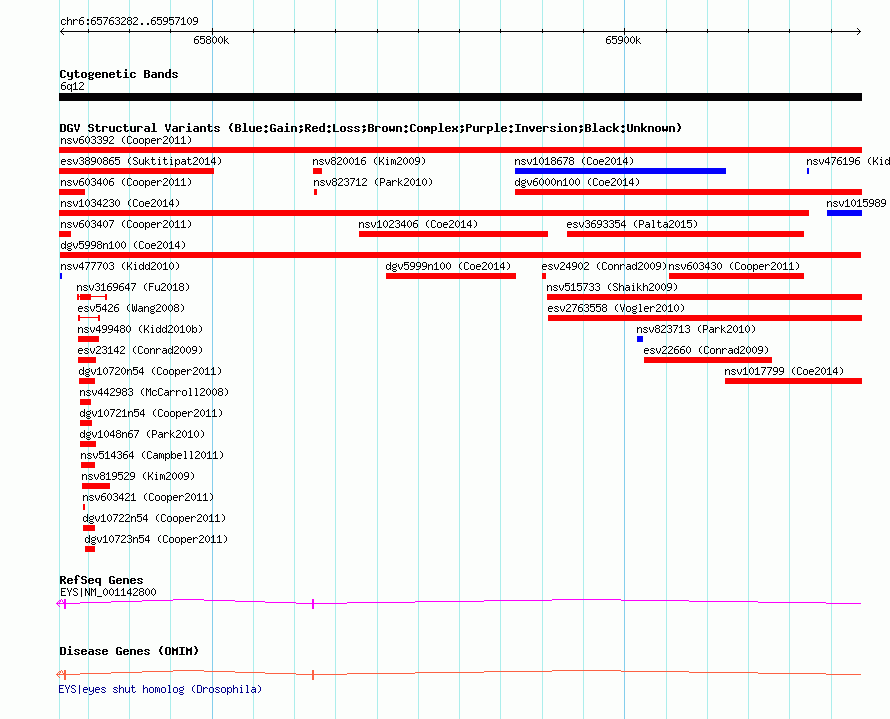Screen dimensions: 890x719
Task: Click the esv22660 (Conrad2009) red loss bar
Action: click(708, 360)
